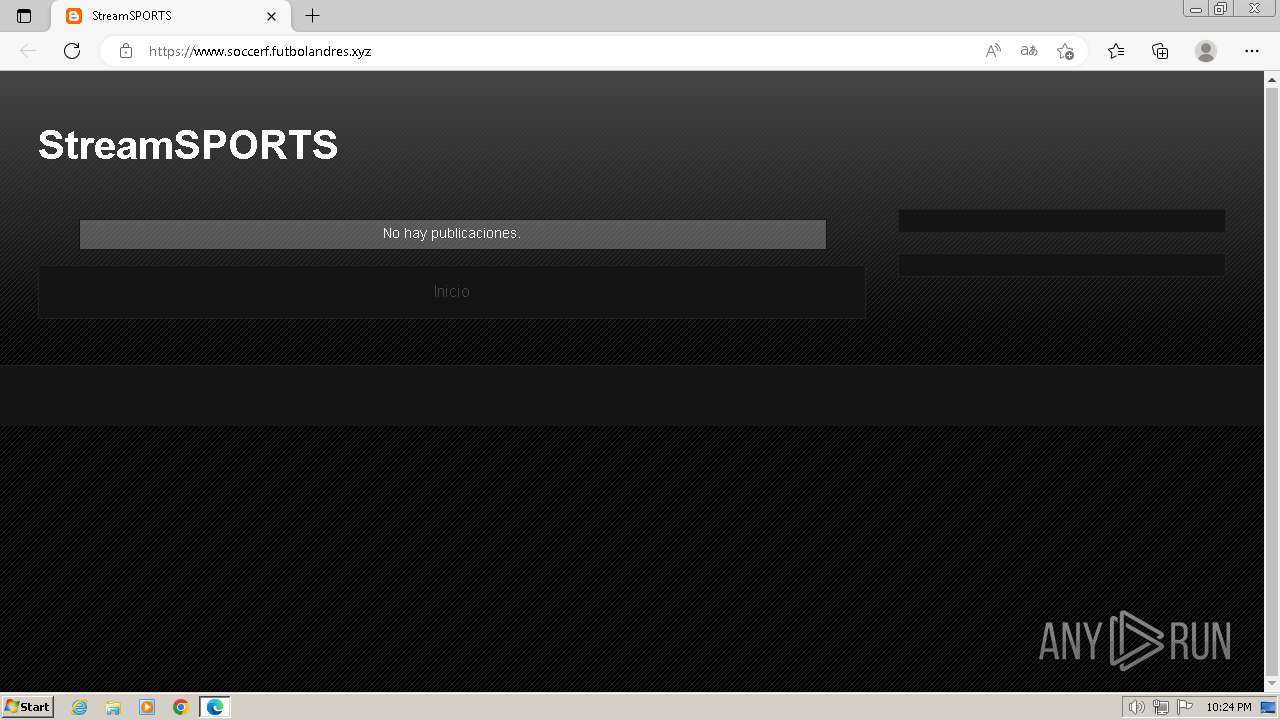Image resolution: width=1280 pixels, height=720 pixels.
Task: Switch to Microsoft Edge taskbar button
Action: point(215,707)
